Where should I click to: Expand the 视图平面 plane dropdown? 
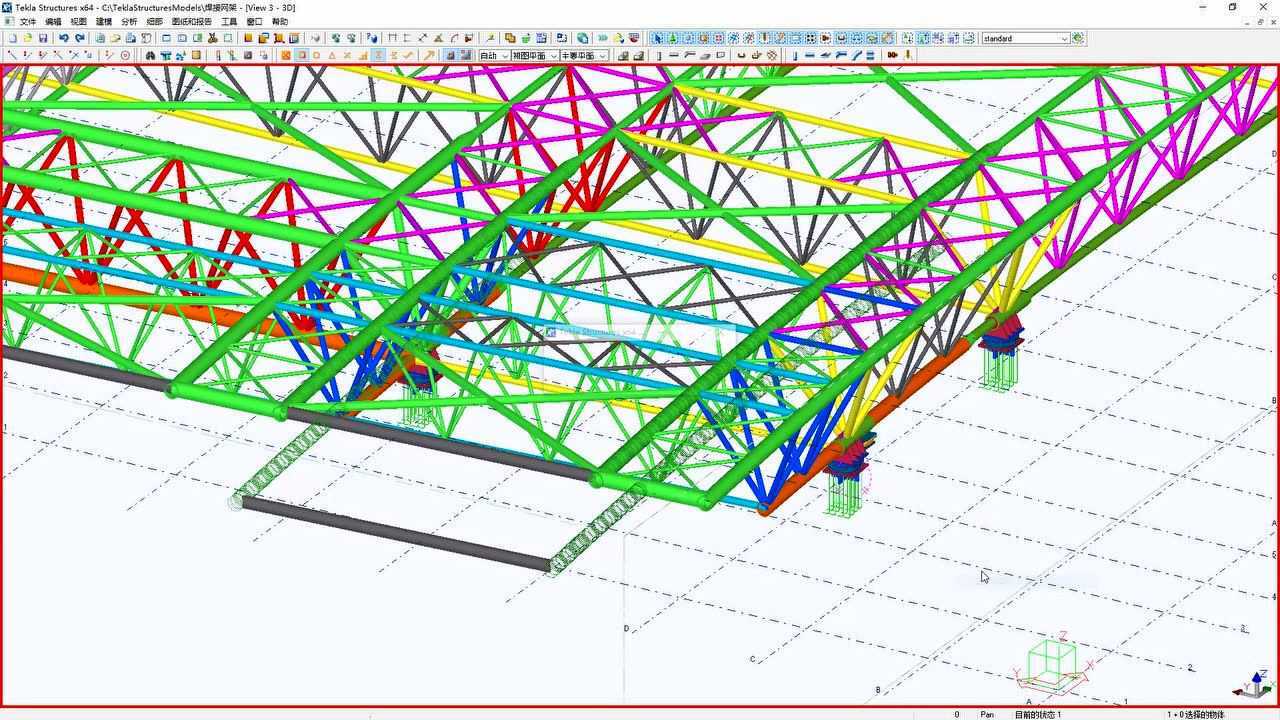533,55
